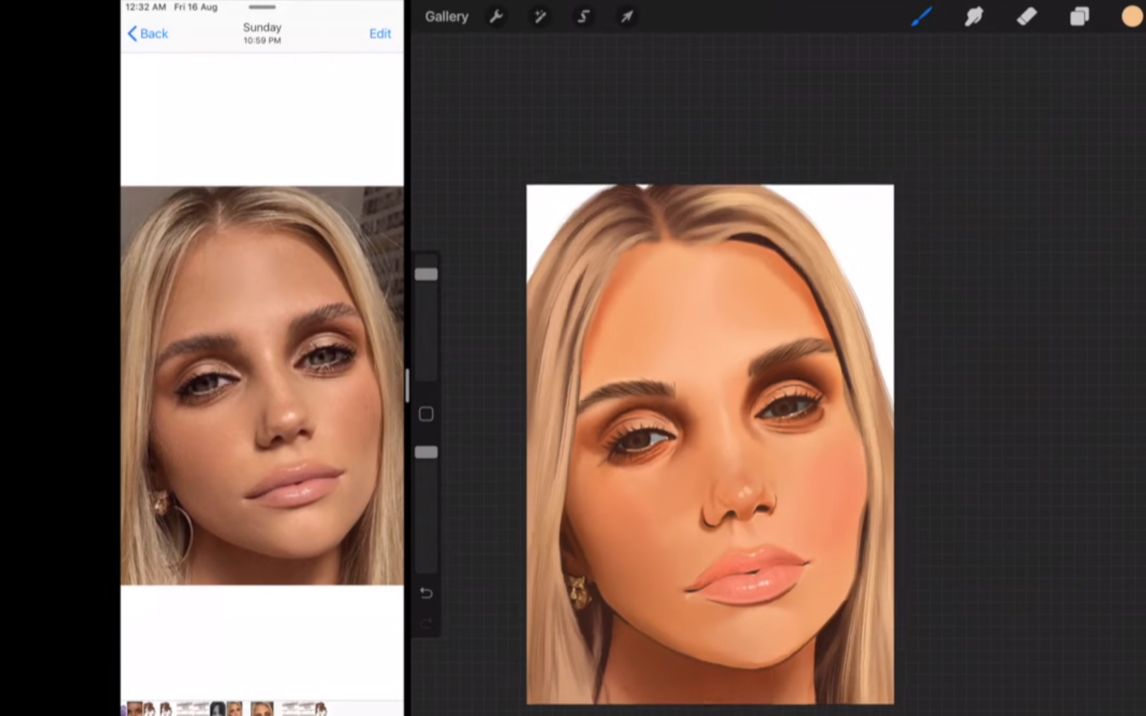This screenshot has width=1146, height=716.
Task: Open the active color swatch picker
Action: pos(1132,16)
